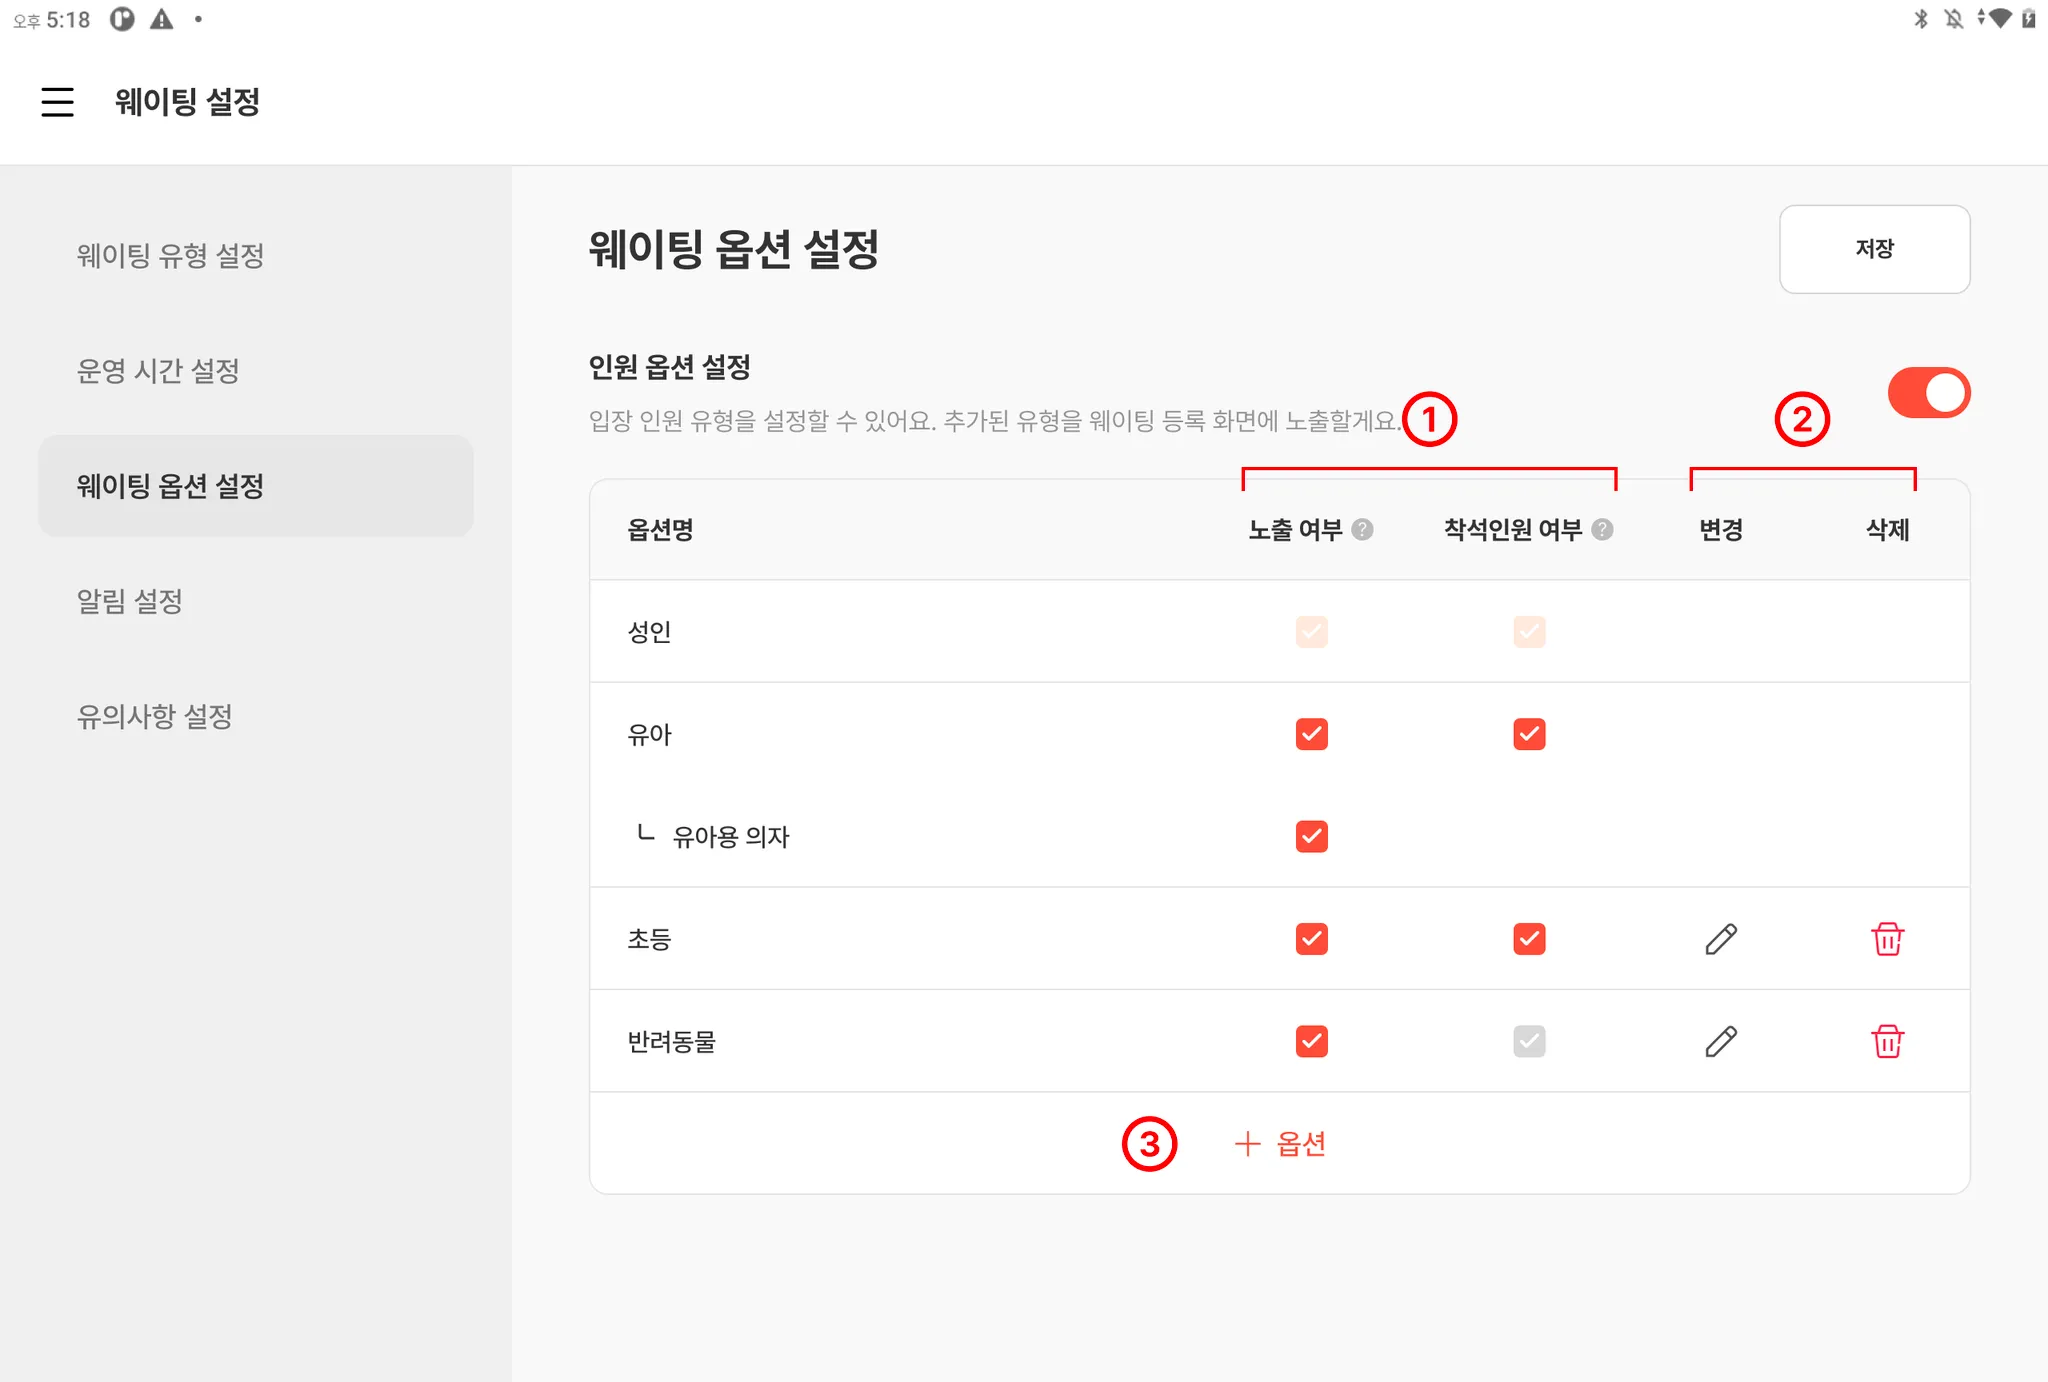Click + 옵션 to add option
This screenshot has height=1382, width=2048.
click(x=1280, y=1143)
